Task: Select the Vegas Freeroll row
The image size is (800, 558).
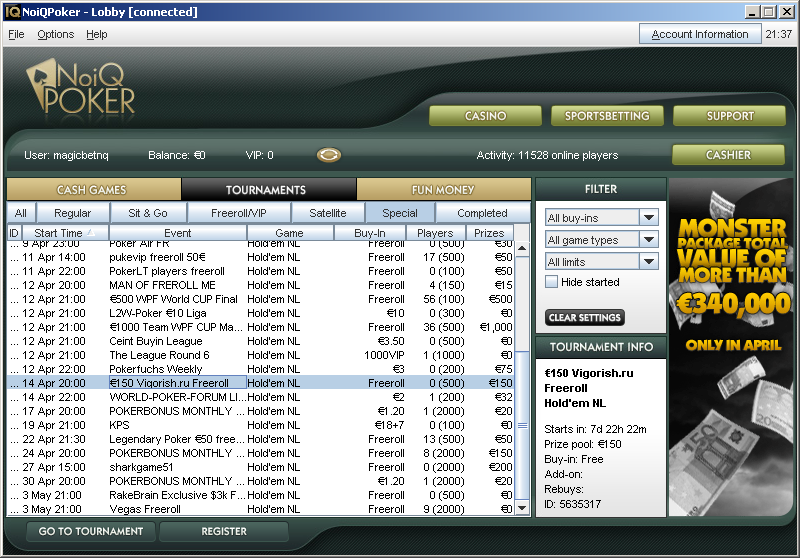Action: coord(261,509)
